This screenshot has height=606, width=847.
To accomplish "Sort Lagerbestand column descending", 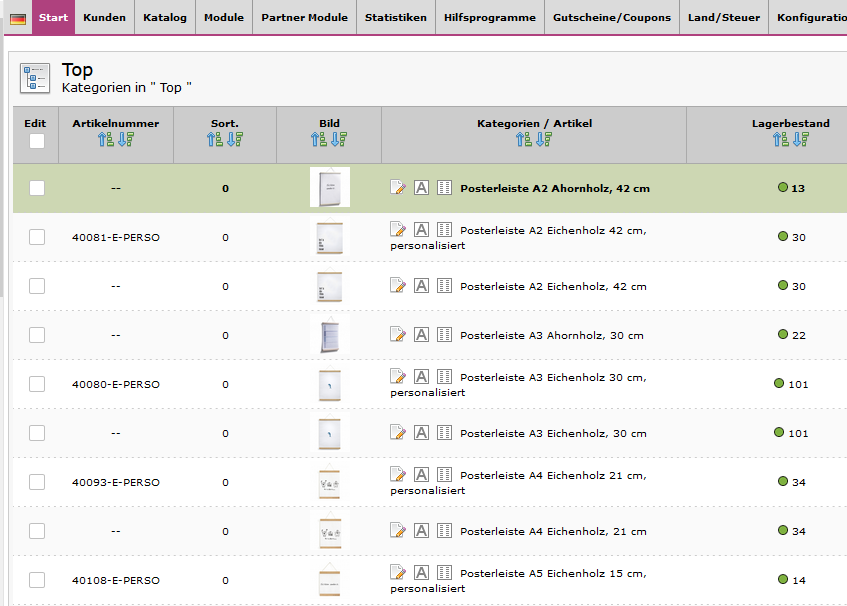I will (x=800, y=140).
